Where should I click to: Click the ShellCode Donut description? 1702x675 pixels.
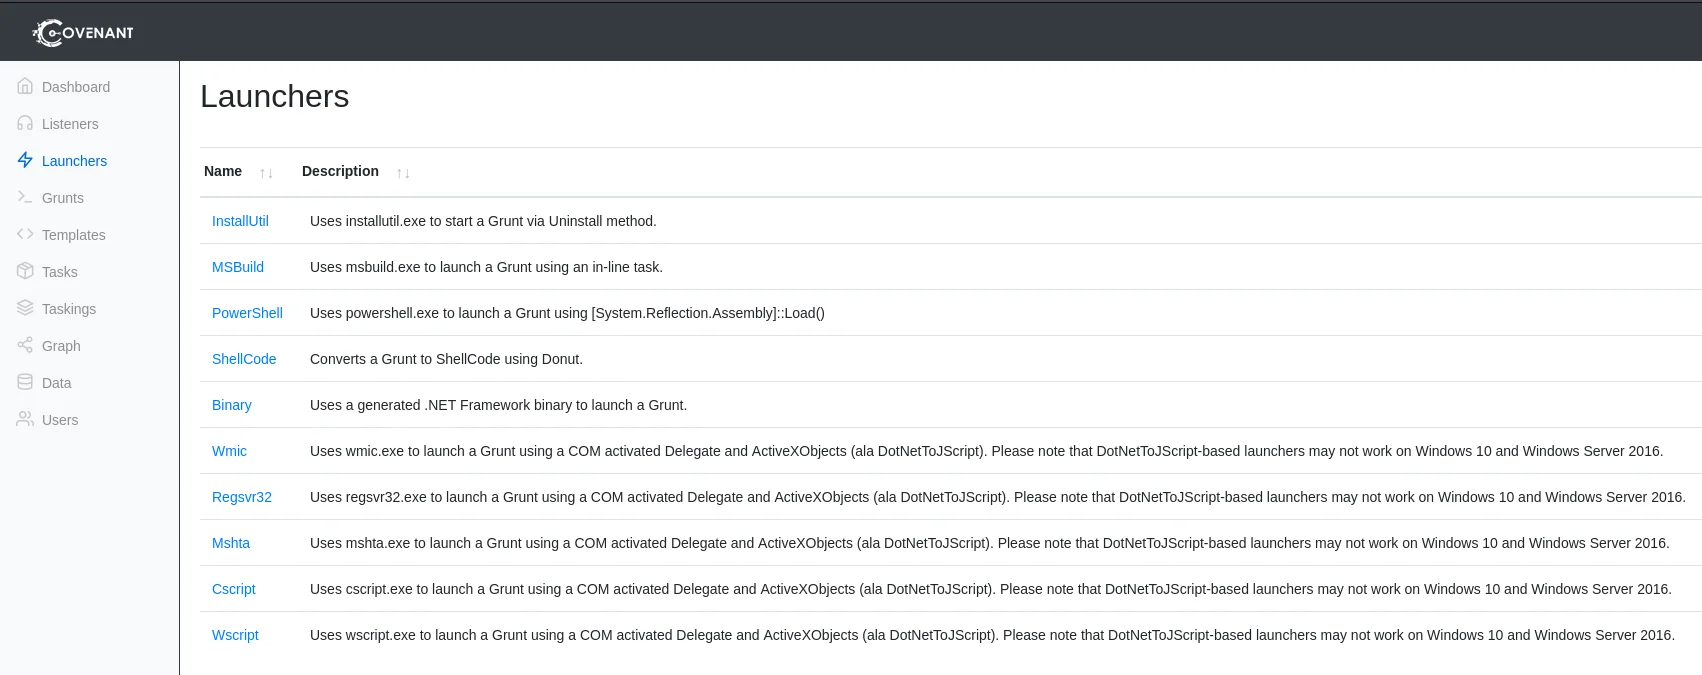pyautogui.click(x=446, y=359)
